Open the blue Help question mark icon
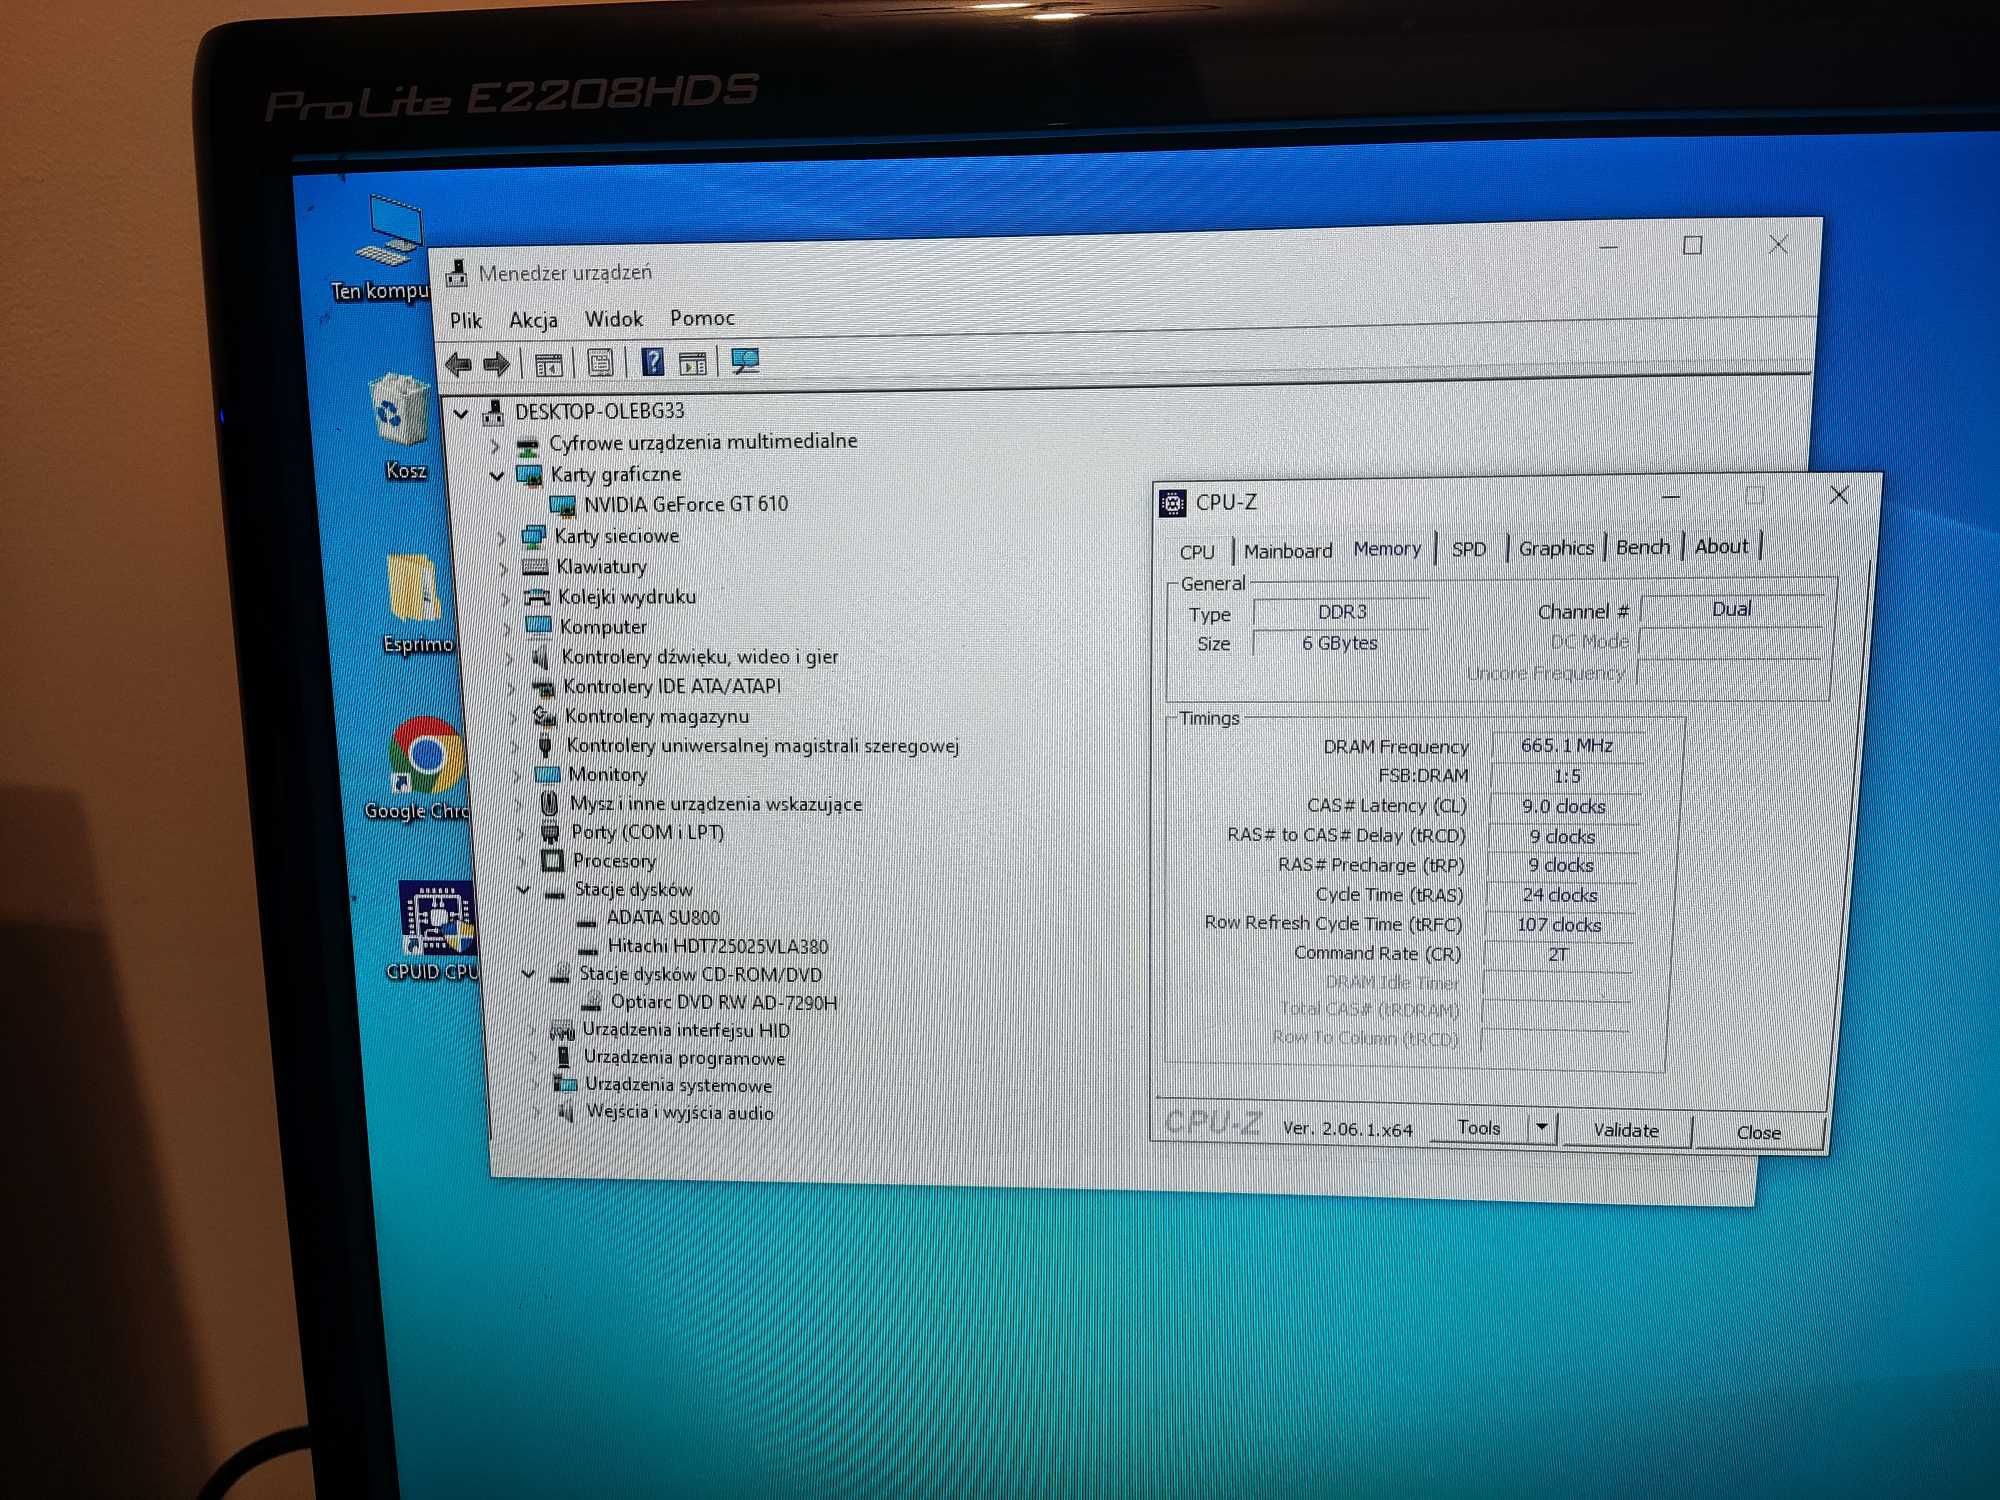This screenshot has width=2000, height=1500. click(653, 362)
